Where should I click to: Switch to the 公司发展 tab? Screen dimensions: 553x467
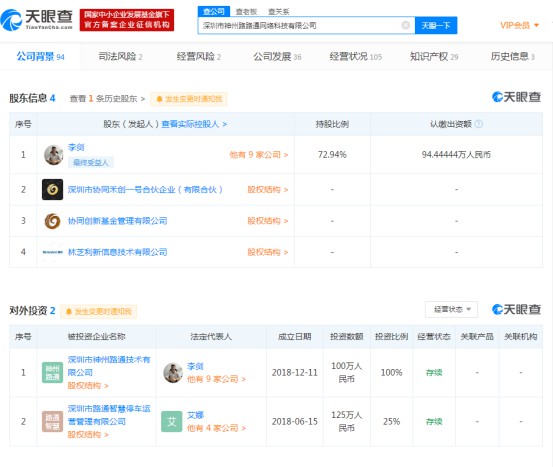coord(277,56)
